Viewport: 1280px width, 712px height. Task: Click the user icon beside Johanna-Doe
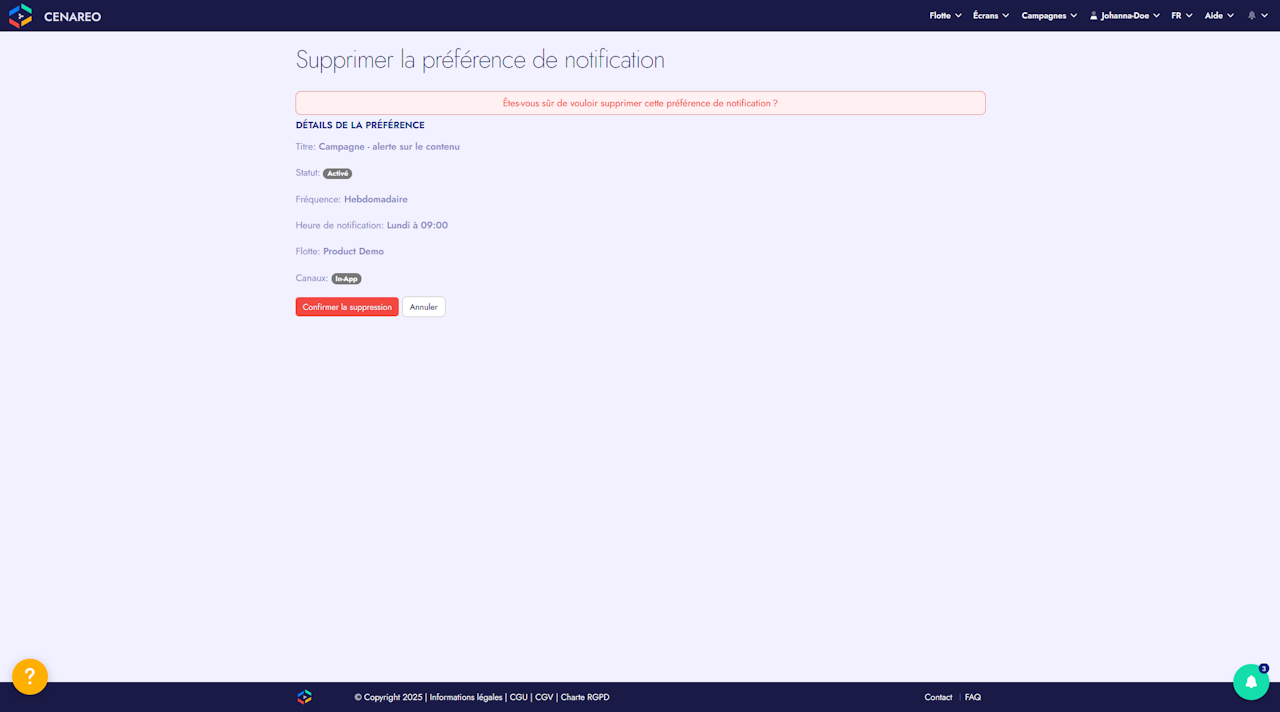click(1094, 16)
